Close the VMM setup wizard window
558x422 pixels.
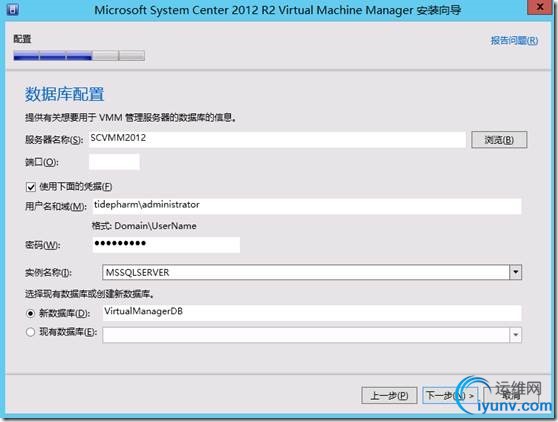click(x=539, y=7)
